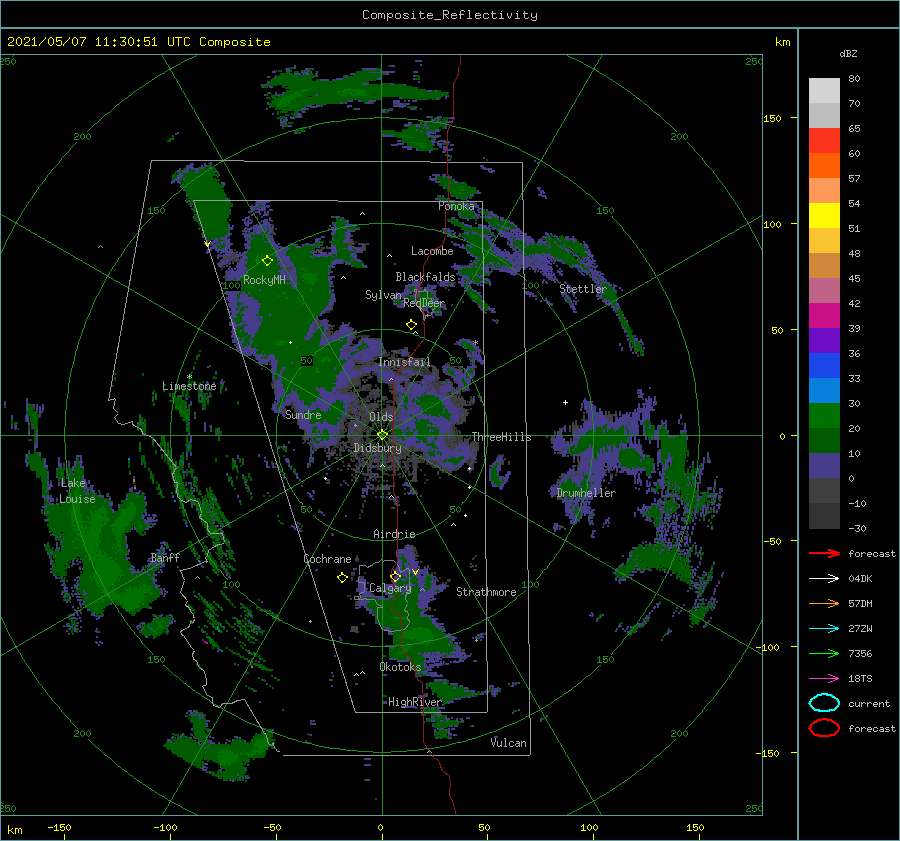Screen dimensions: 900x841
Task: Select the Ponoka label
Action: click(456, 206)
